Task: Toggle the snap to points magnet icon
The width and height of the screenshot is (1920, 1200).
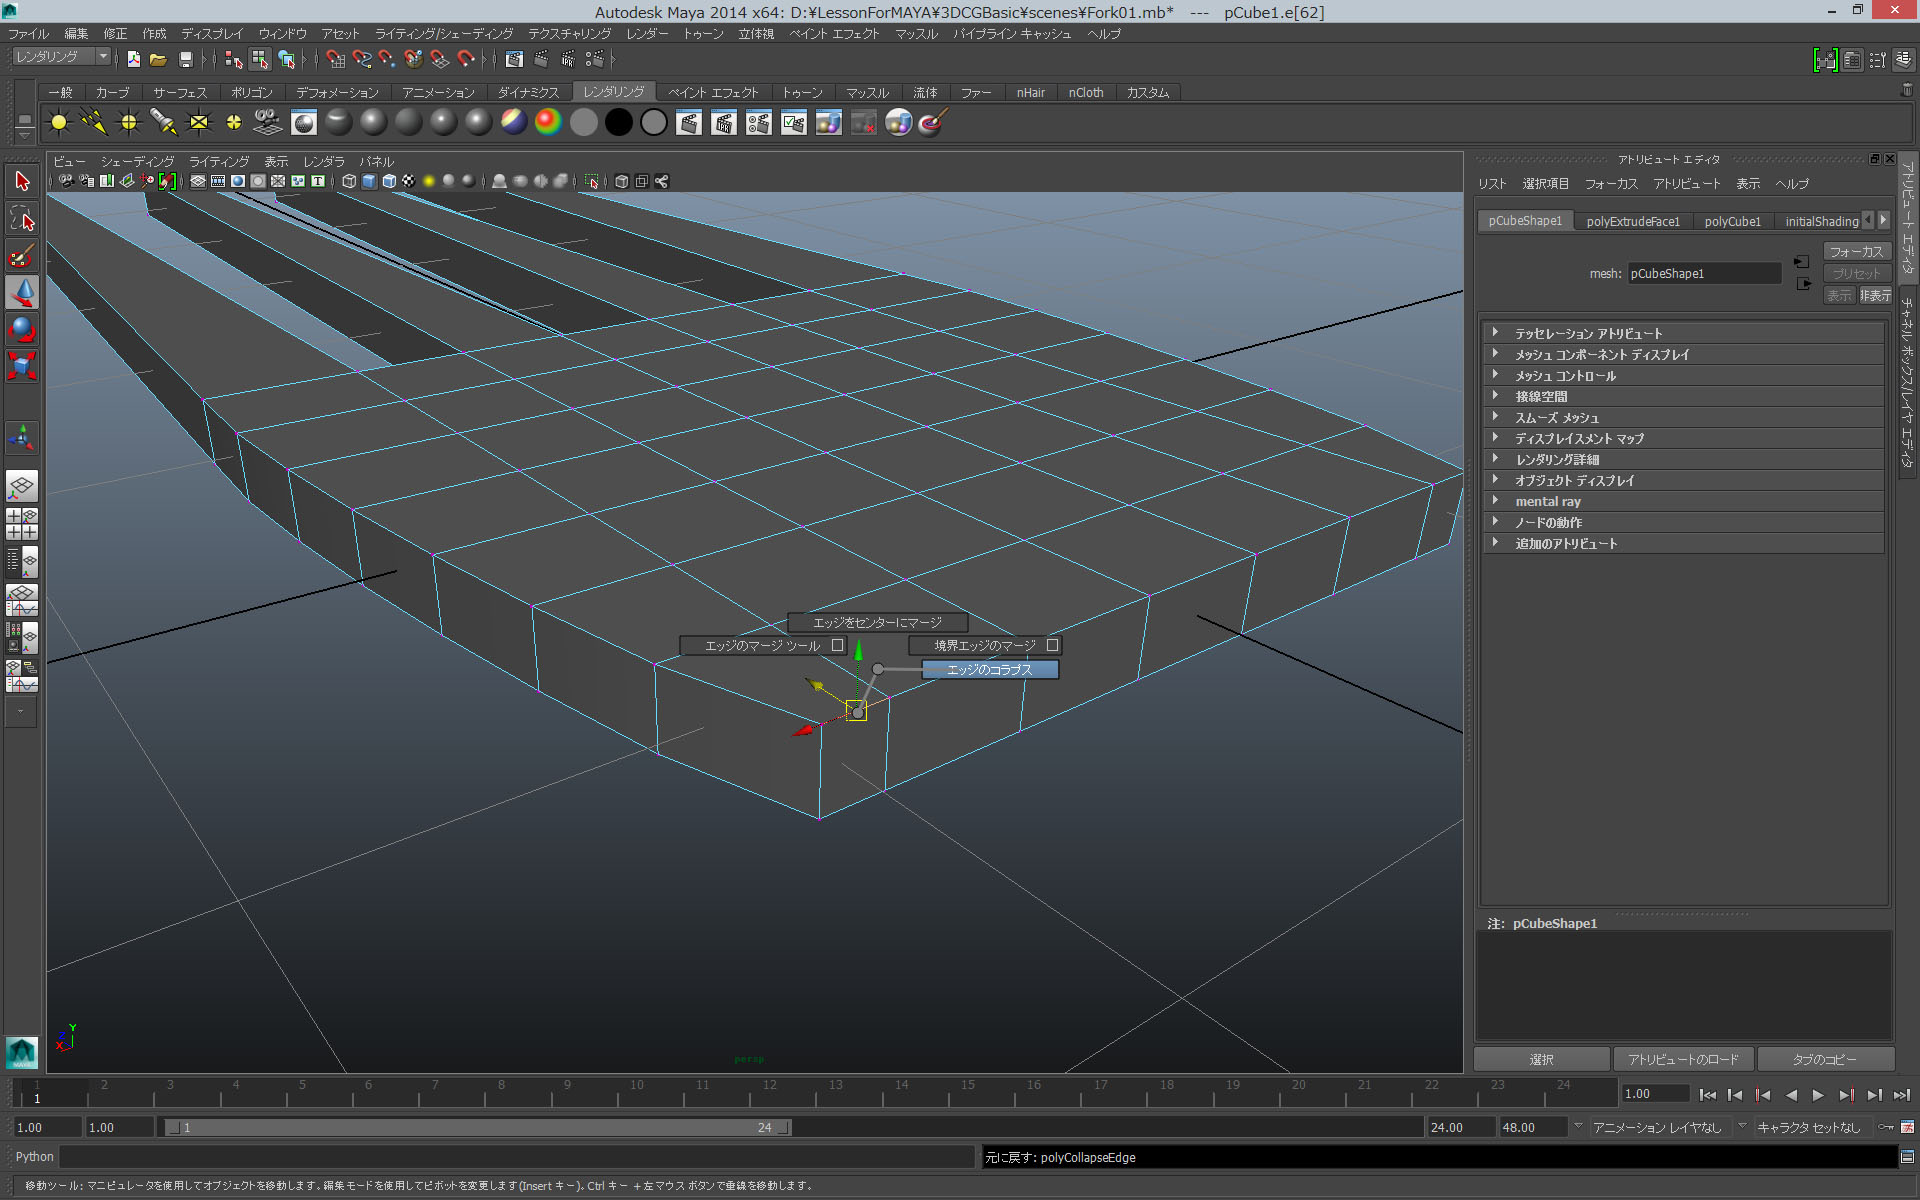Action: (386, 59)
